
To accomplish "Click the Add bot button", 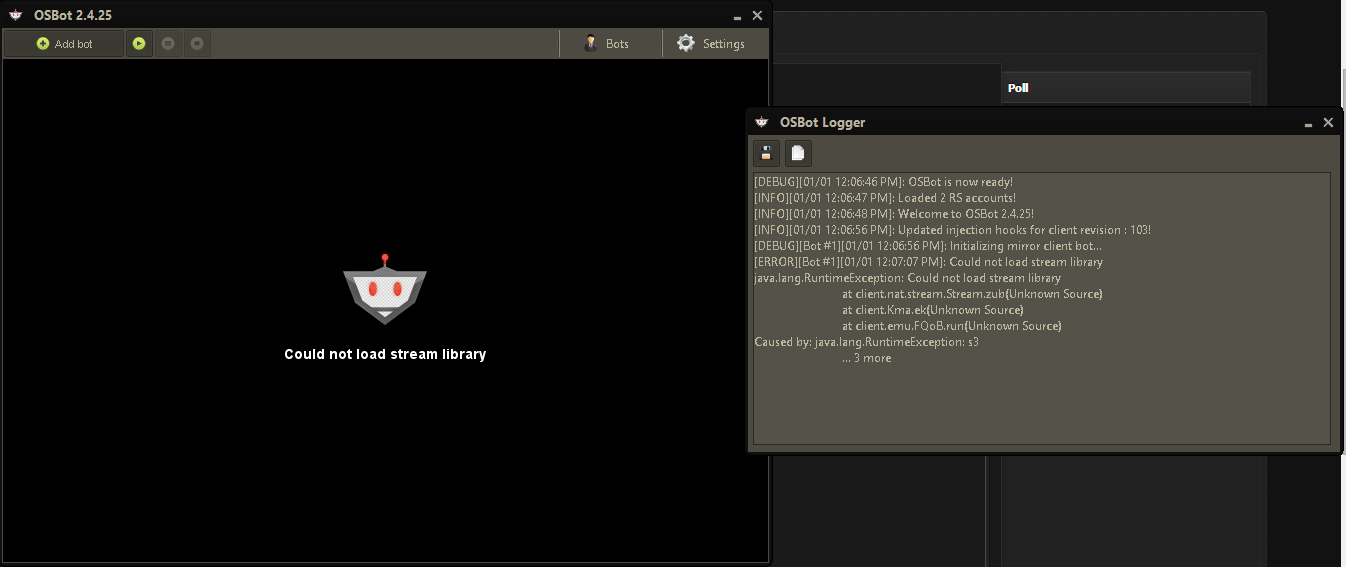I will point(64,44).
